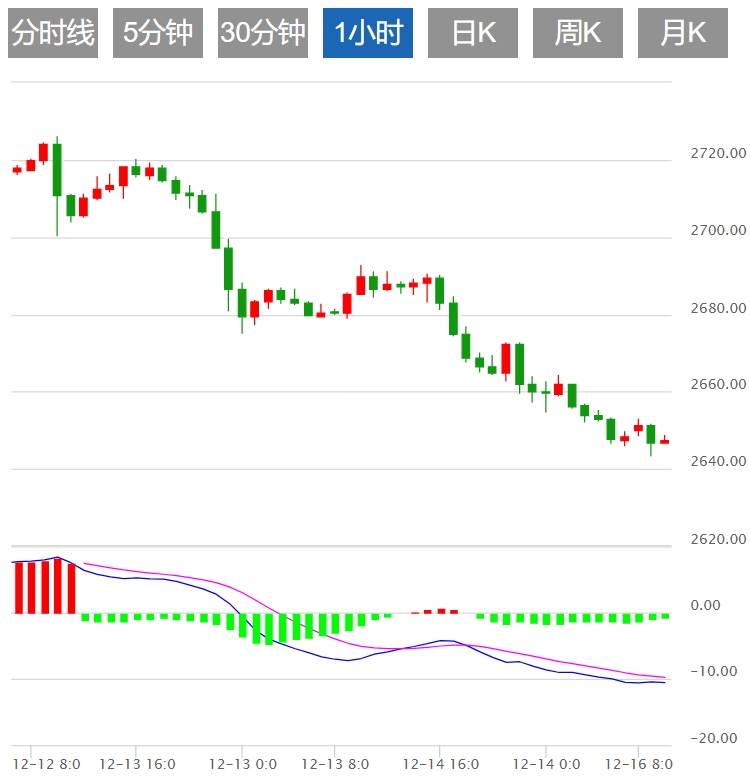The width and height of the screenshot is (750, 777).
Task: Open the 月K monthly chart
Action: click(x=683, y=33)
